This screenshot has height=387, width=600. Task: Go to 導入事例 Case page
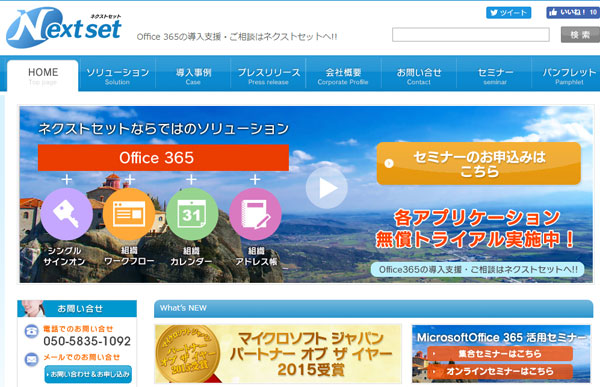pos(193,75)
